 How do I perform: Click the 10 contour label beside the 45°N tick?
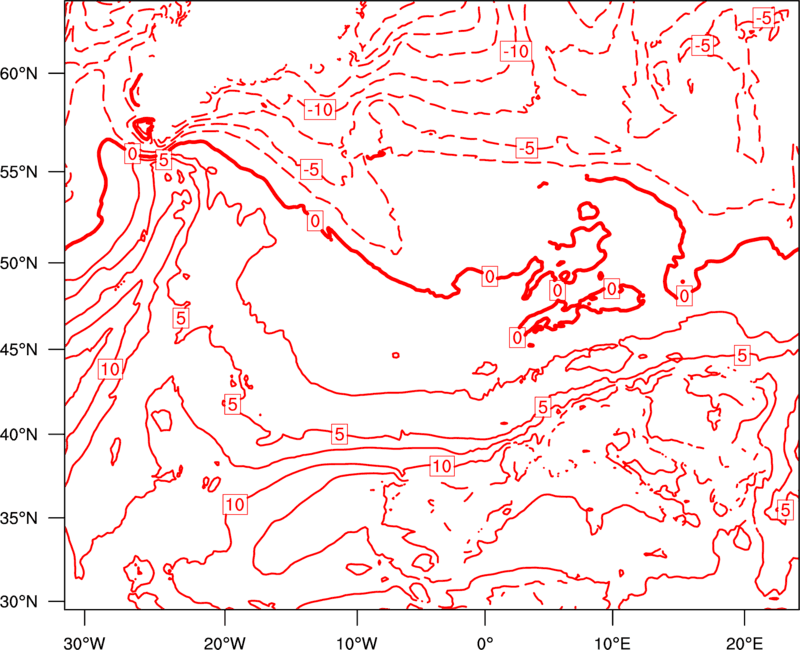click(110, 369)
